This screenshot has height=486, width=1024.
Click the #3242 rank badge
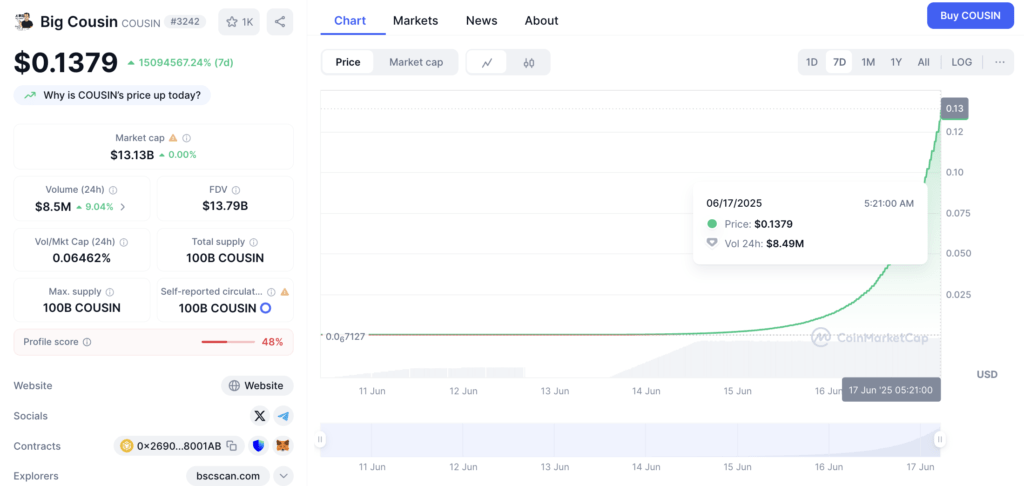pyautogui.click(x=184, y=22)
